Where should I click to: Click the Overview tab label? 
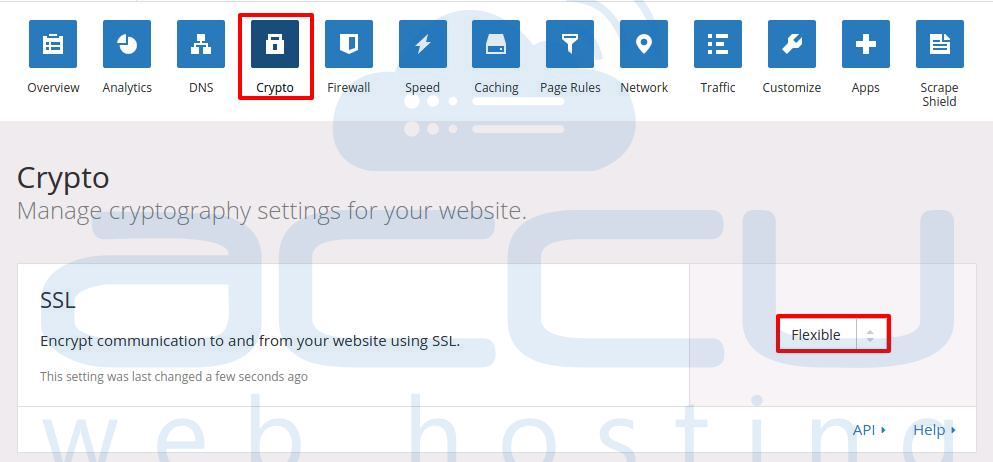[53, 87]
